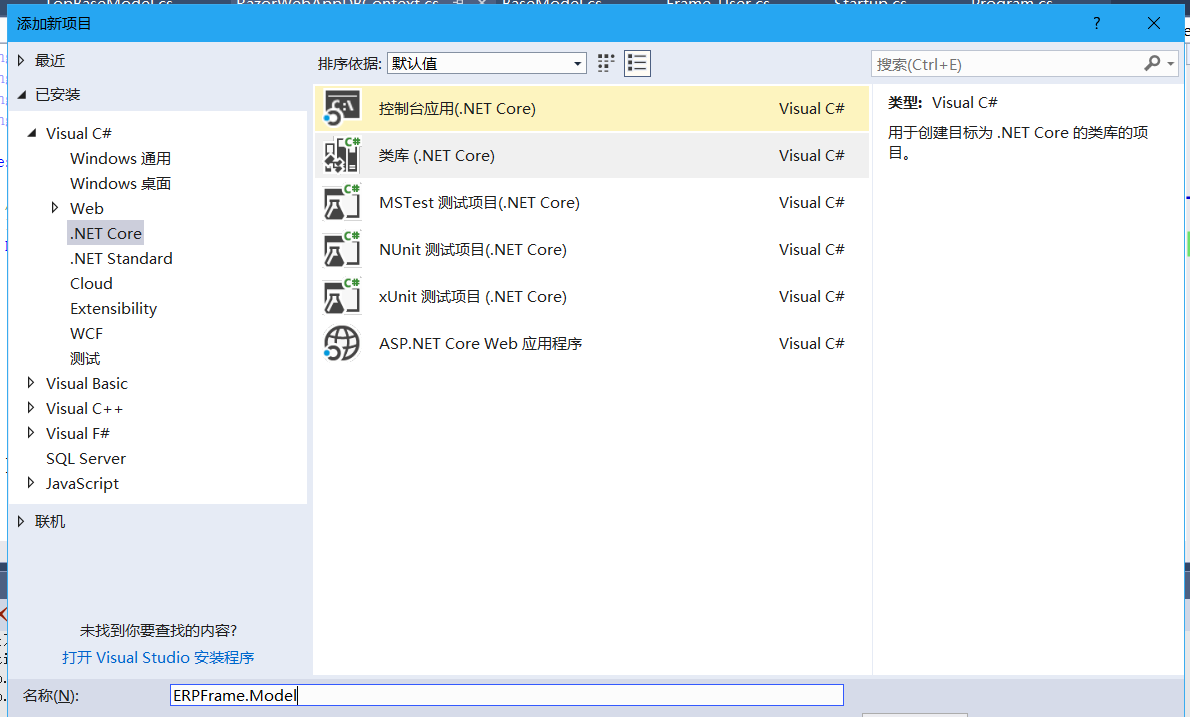Expand the 最近 section
Viewport: 1190px width, 717px height.
[x=21, y=60]
